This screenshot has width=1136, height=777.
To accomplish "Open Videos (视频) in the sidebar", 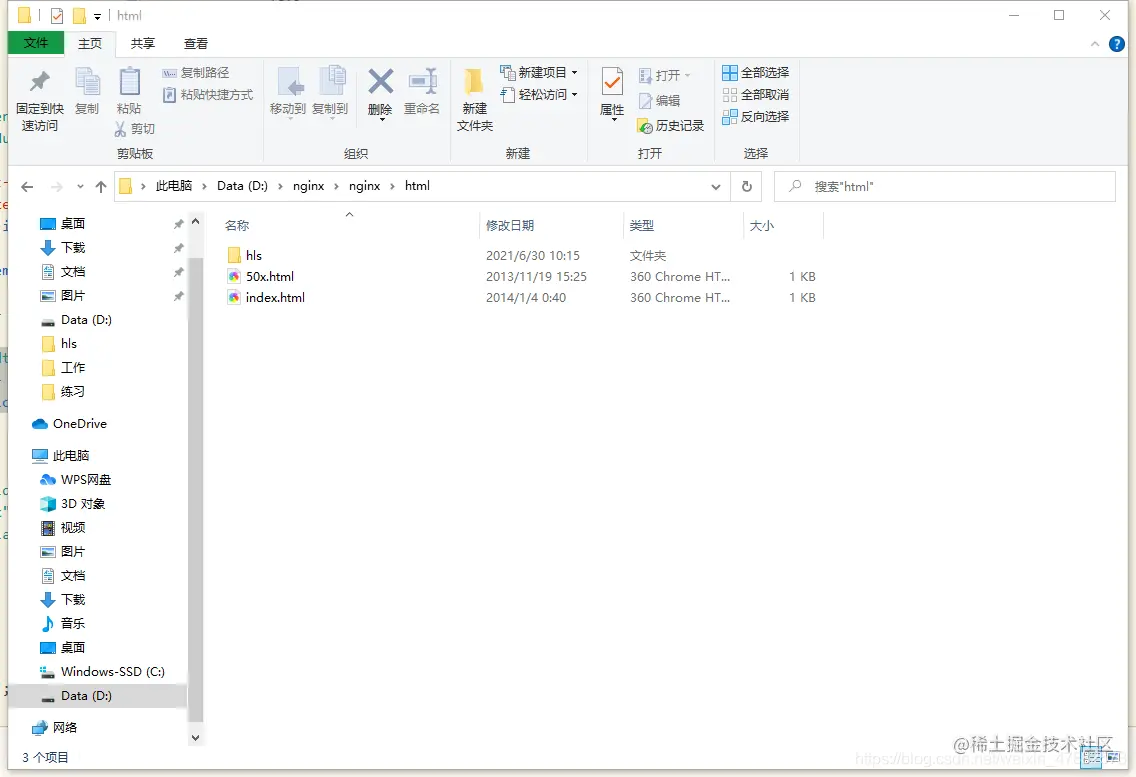I will pos(72,528).
